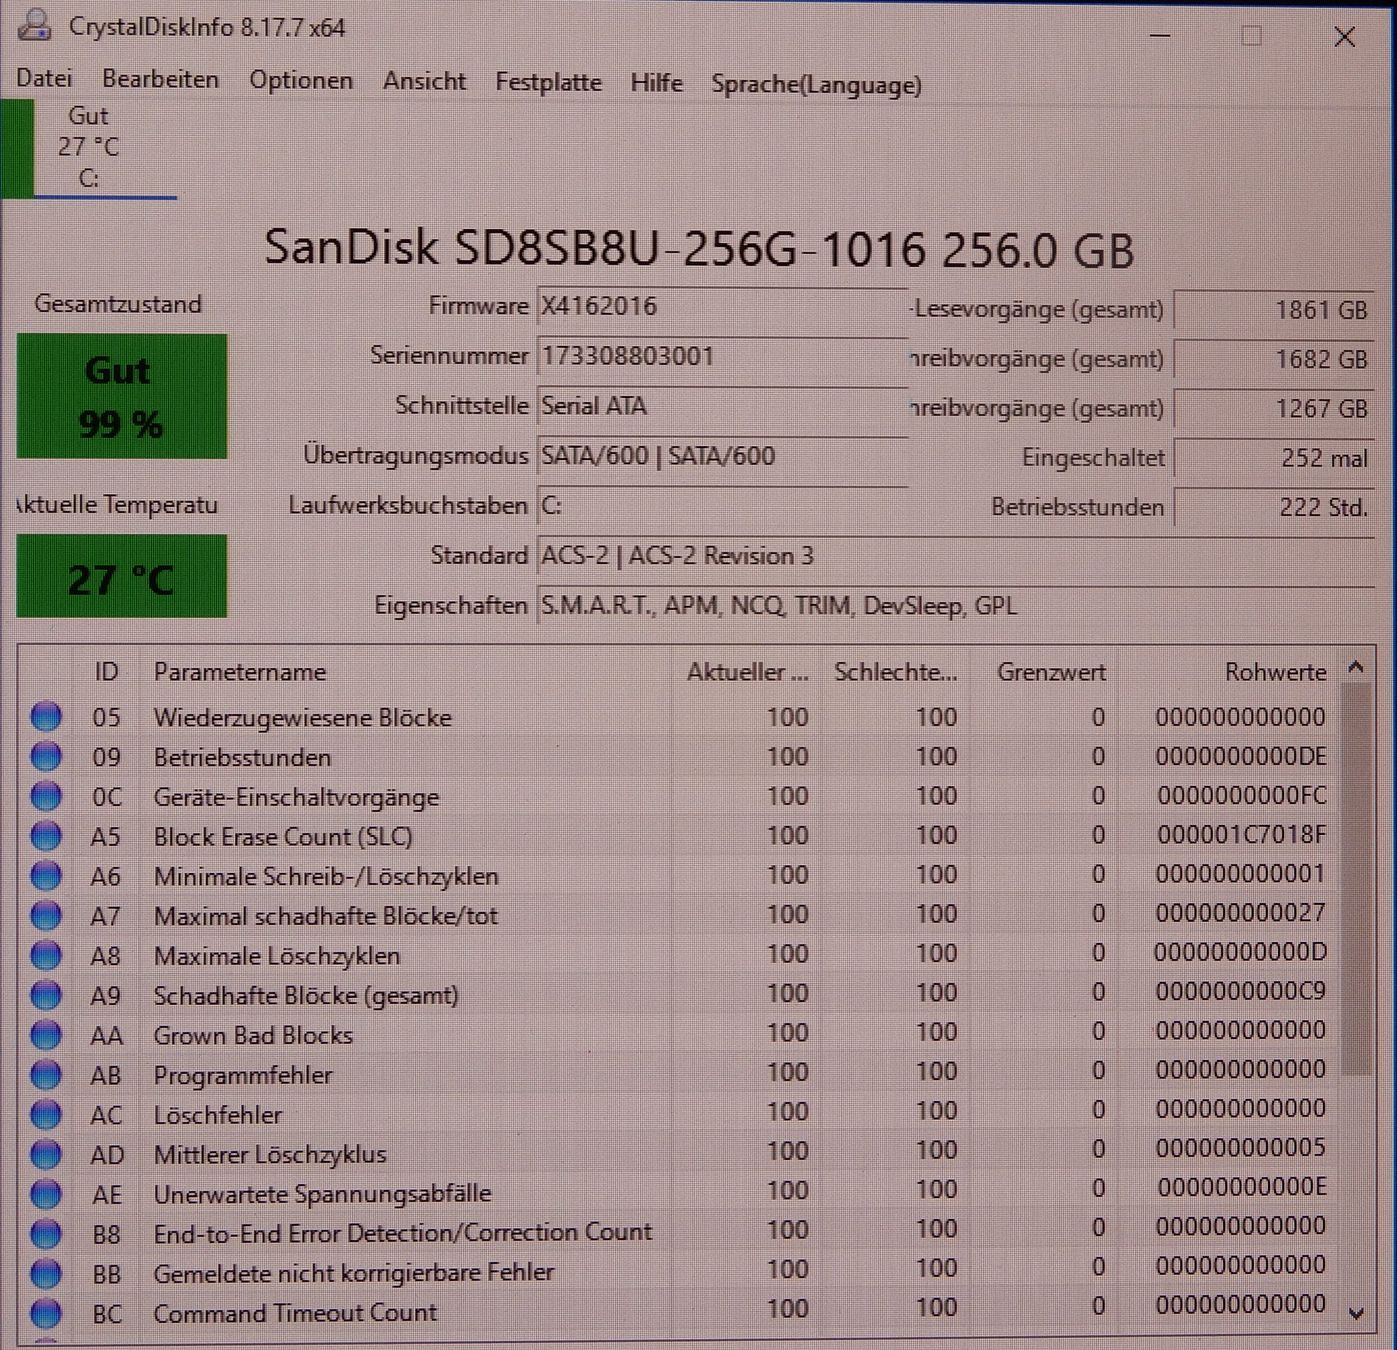Click the Schlechte... column header

[895, 672]
